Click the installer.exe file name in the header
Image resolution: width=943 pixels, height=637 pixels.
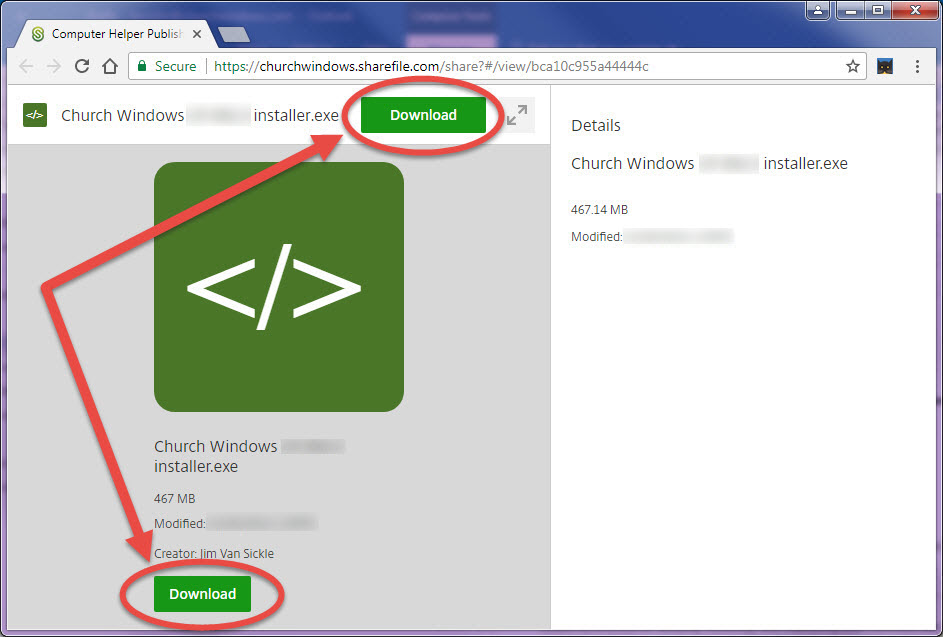[x=200, y=115]
